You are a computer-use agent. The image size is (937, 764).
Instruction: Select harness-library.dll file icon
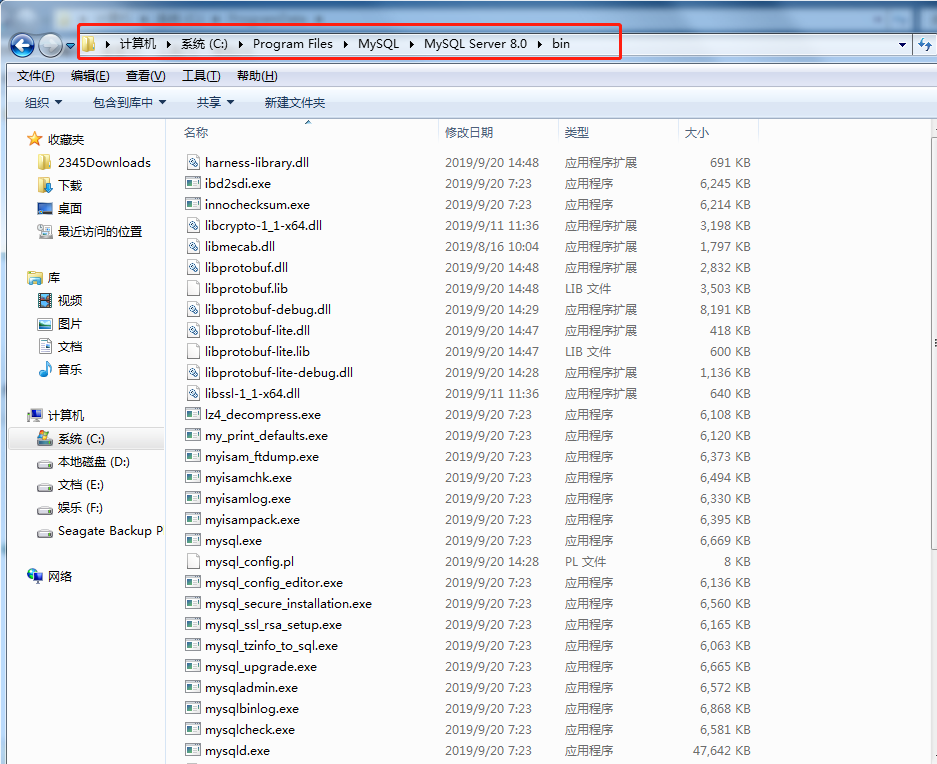pos(193,162)
